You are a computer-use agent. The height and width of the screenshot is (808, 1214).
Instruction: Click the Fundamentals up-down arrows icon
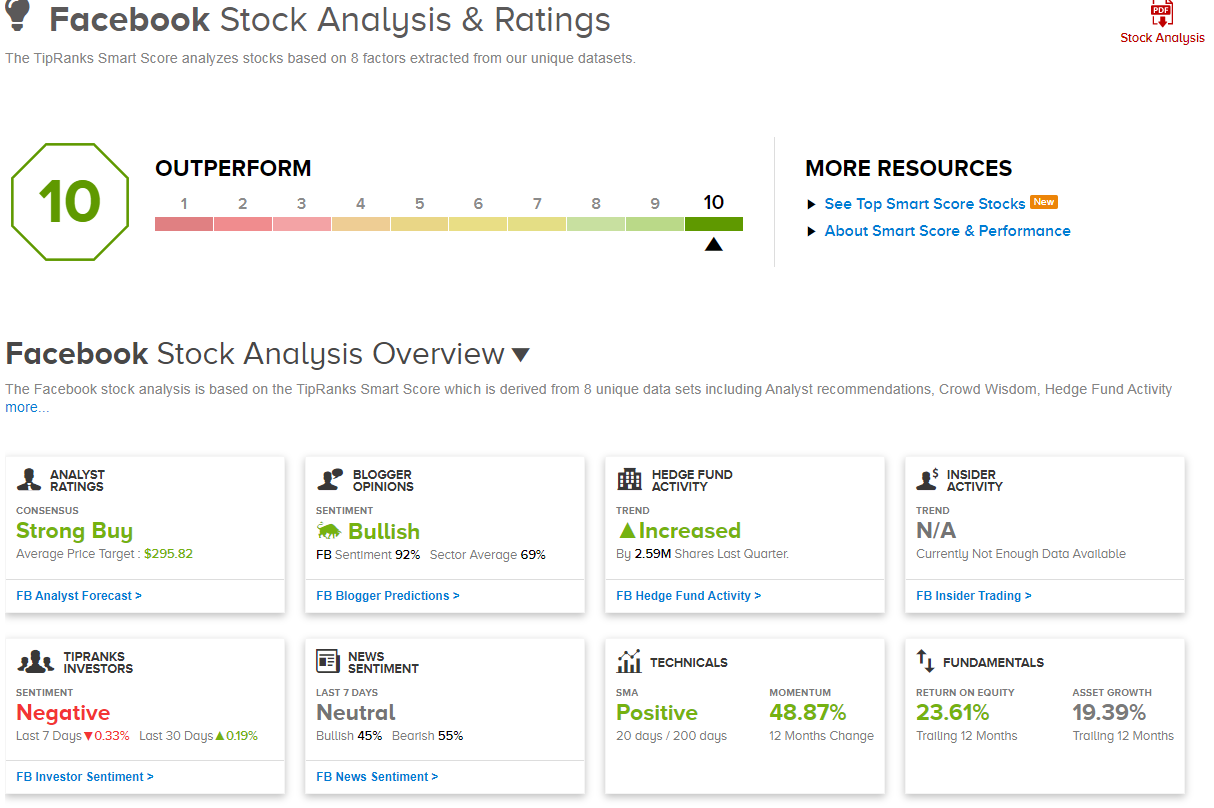(925, 662)
